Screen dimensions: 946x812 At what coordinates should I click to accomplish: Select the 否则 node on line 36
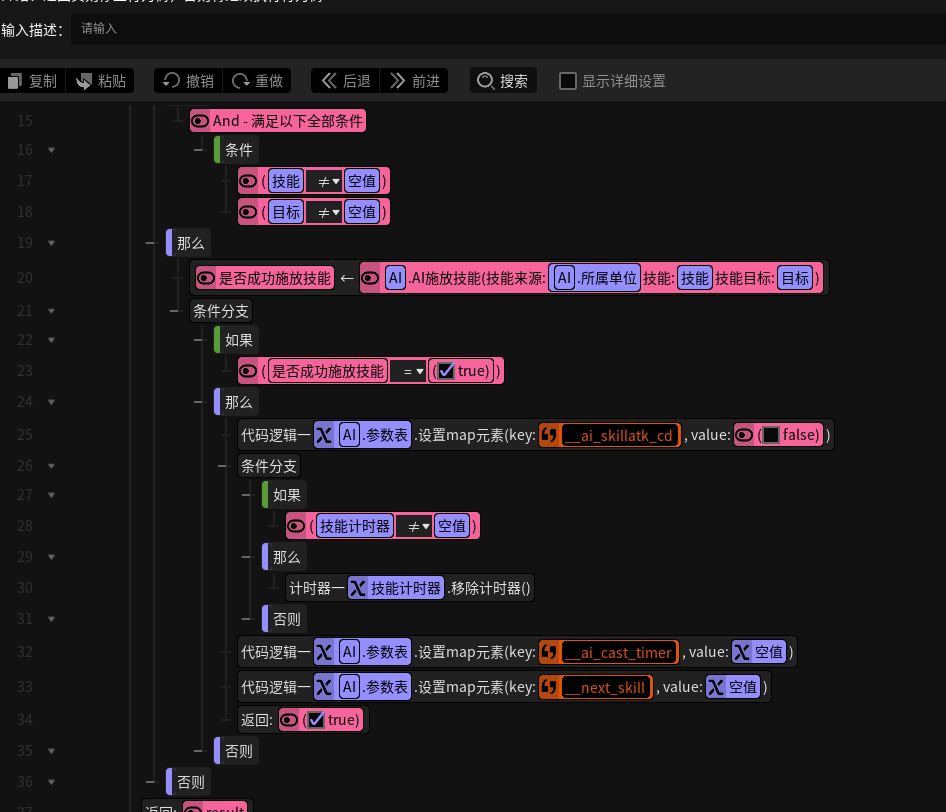coord(191,782)
